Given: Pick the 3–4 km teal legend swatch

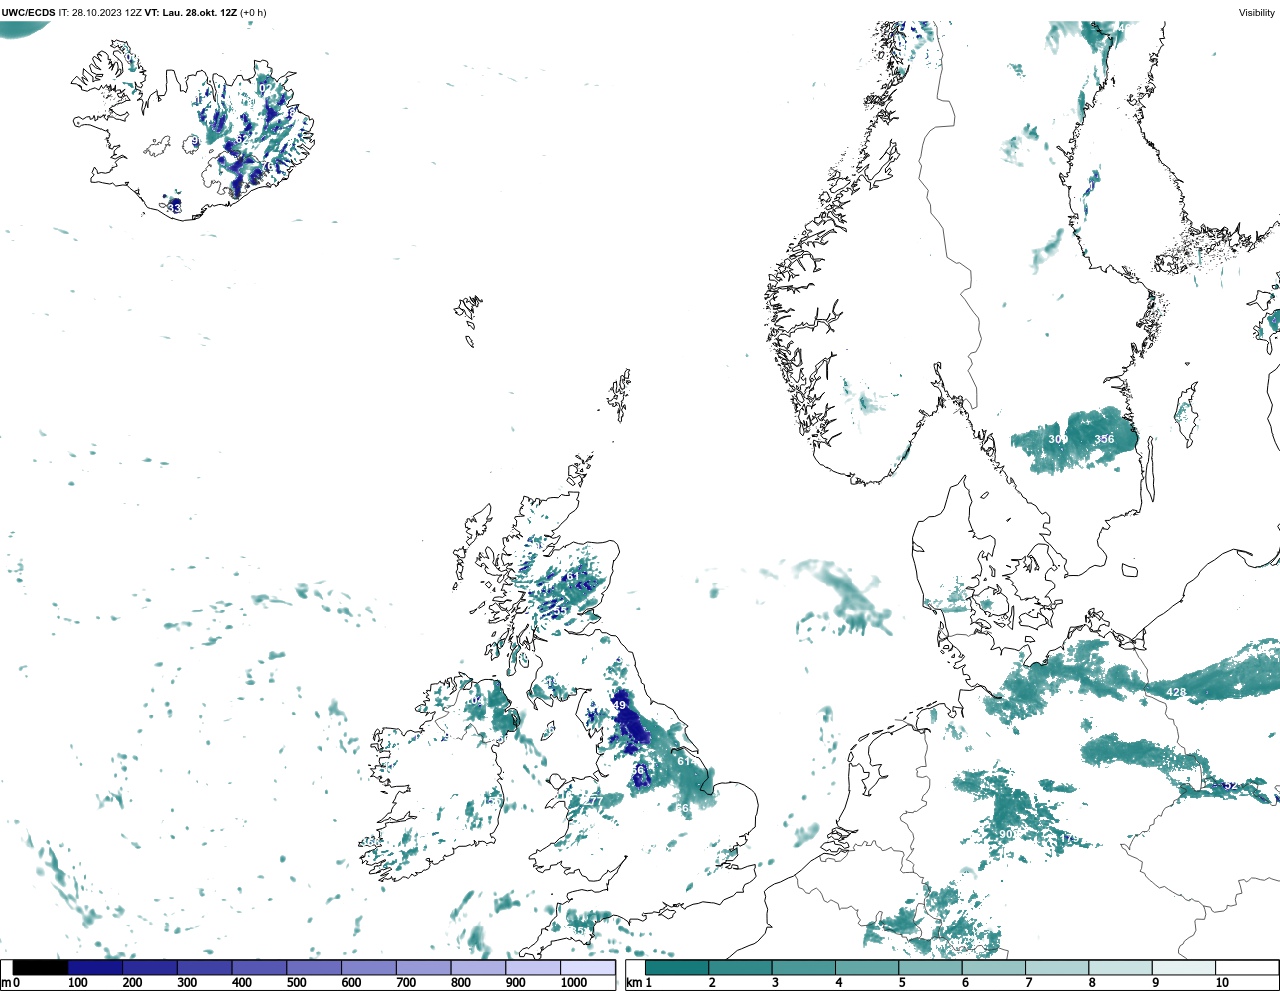Looking at the screenshot, I should pyautogui.click(x=804, y=968).
